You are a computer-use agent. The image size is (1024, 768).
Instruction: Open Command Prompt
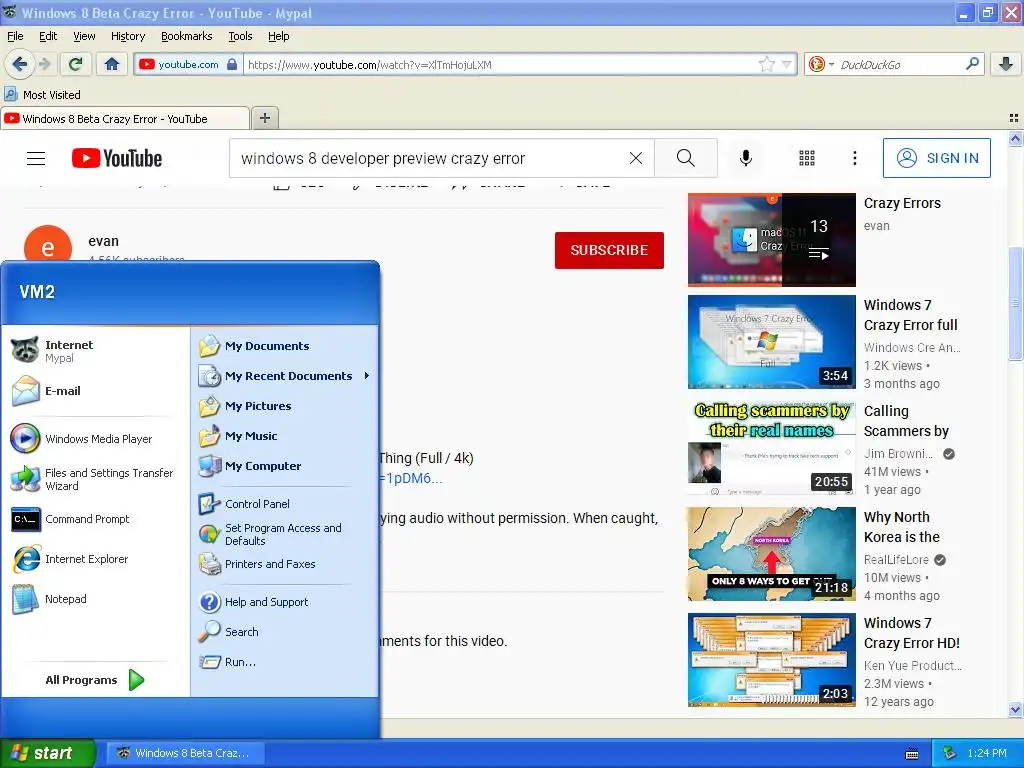(x=94, y=519)
